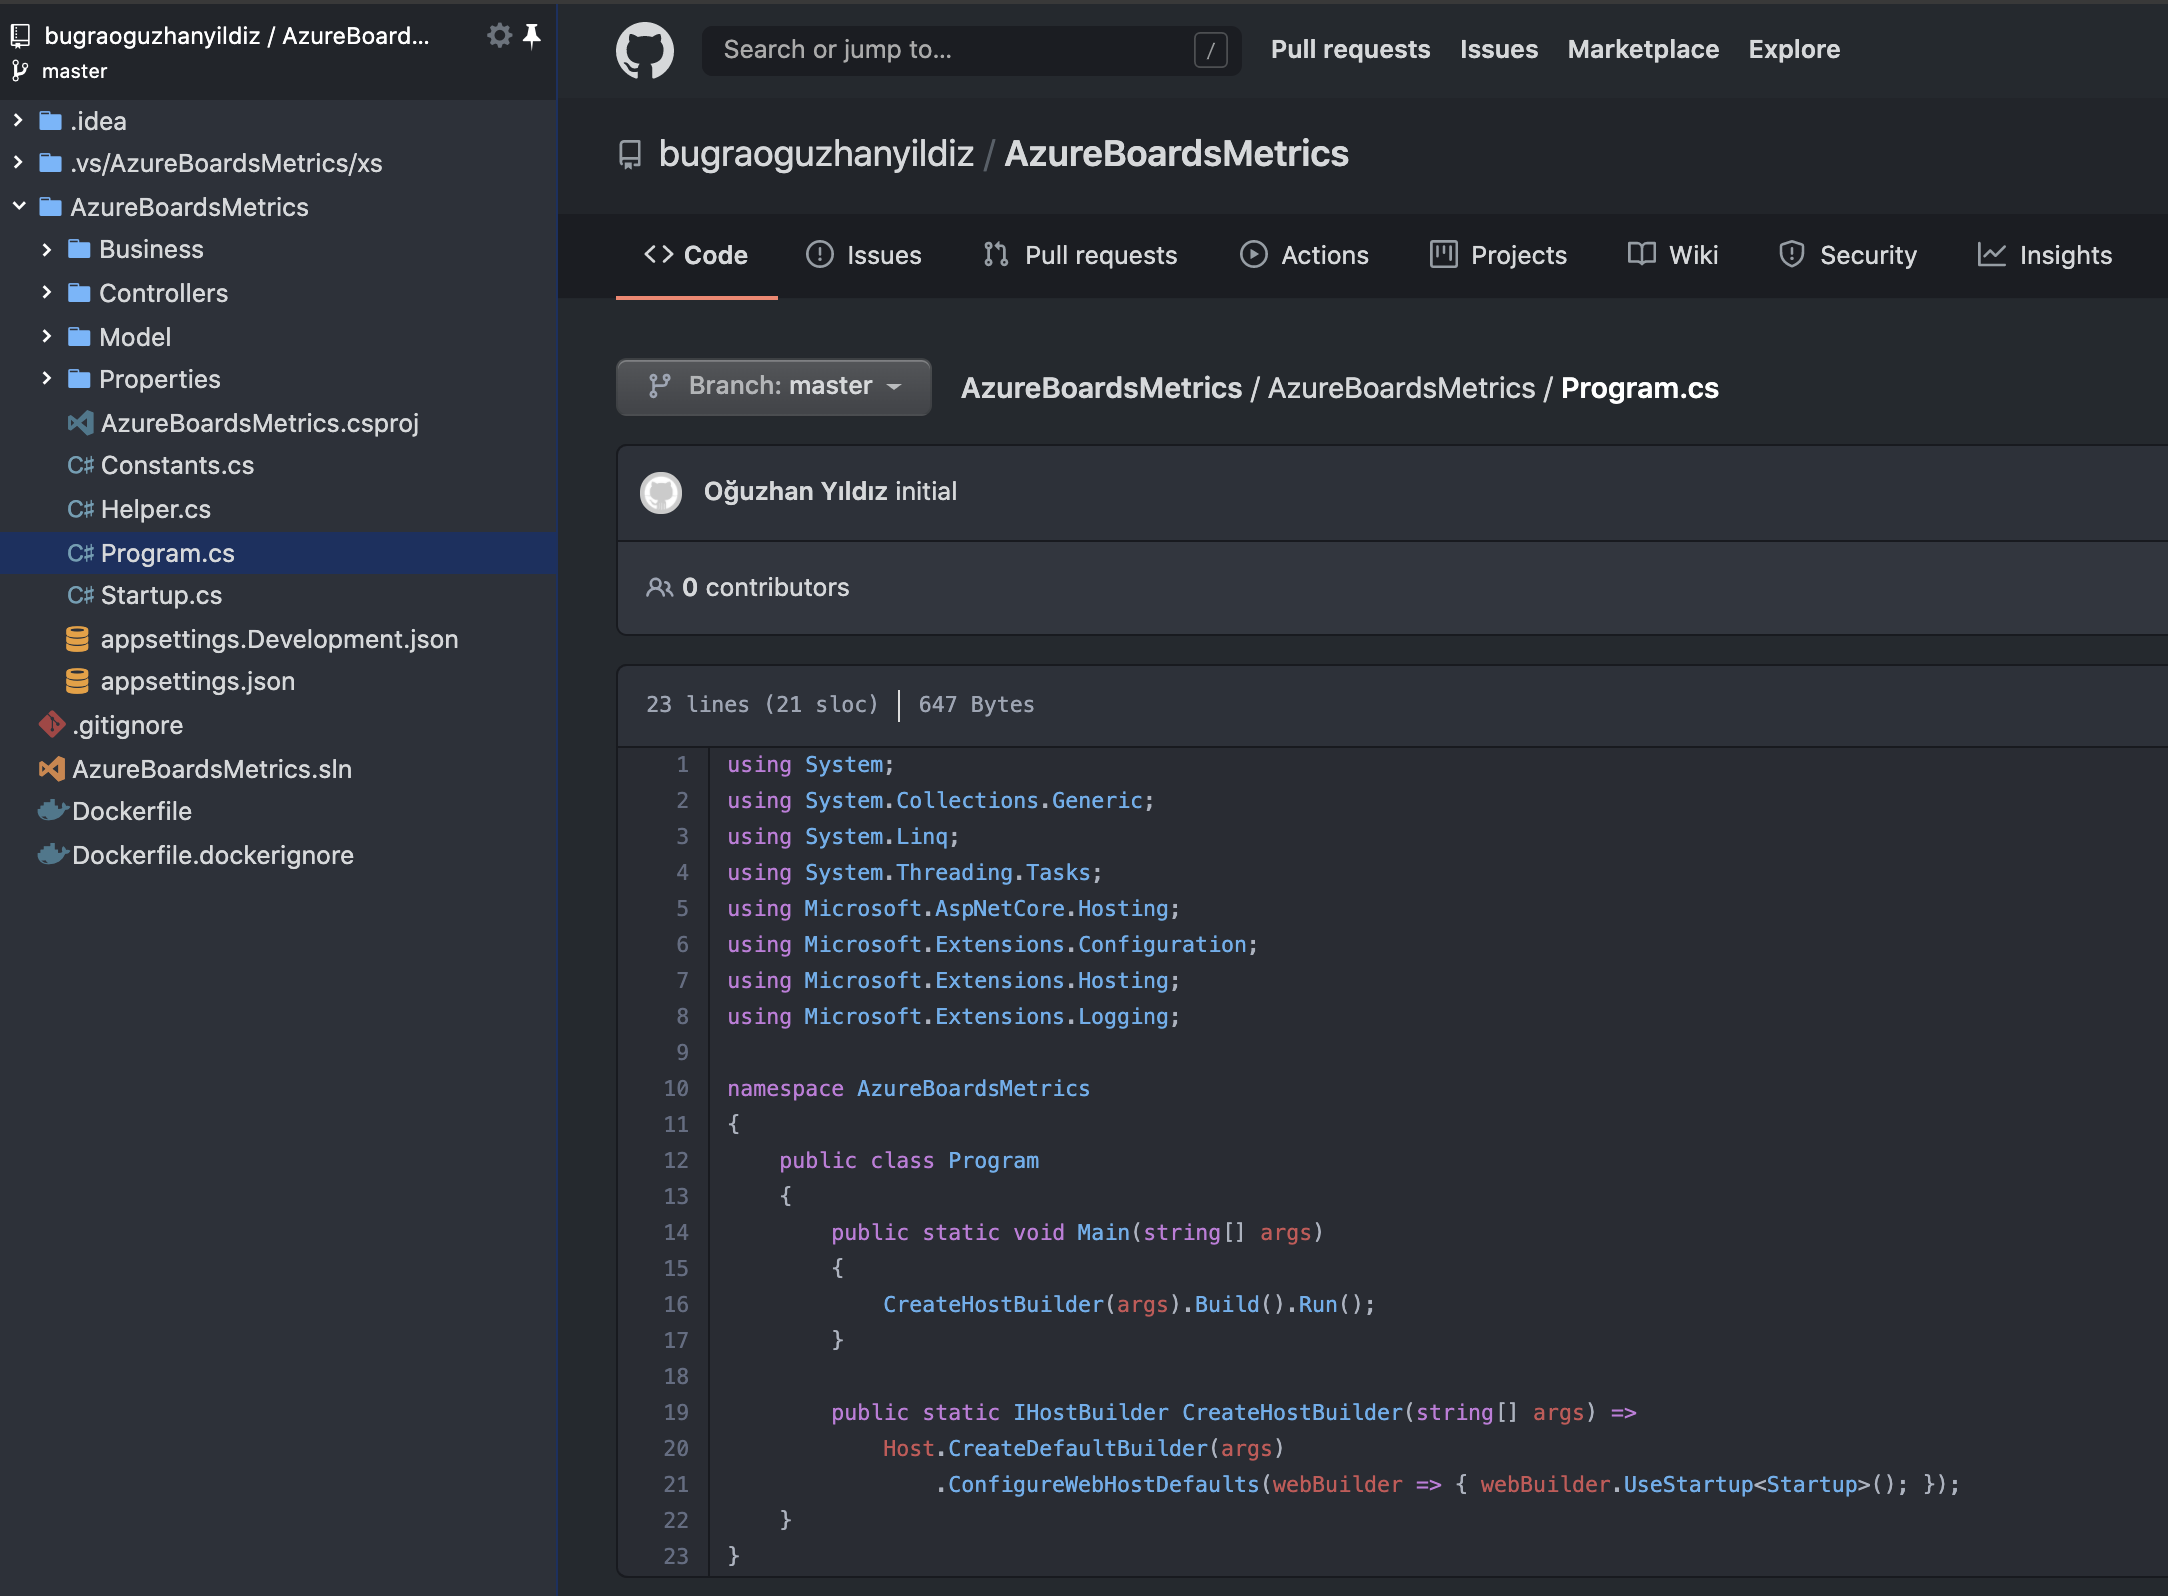Toggle the Octotree pin icon
Screen dimensions: 2168x1596
532,36
